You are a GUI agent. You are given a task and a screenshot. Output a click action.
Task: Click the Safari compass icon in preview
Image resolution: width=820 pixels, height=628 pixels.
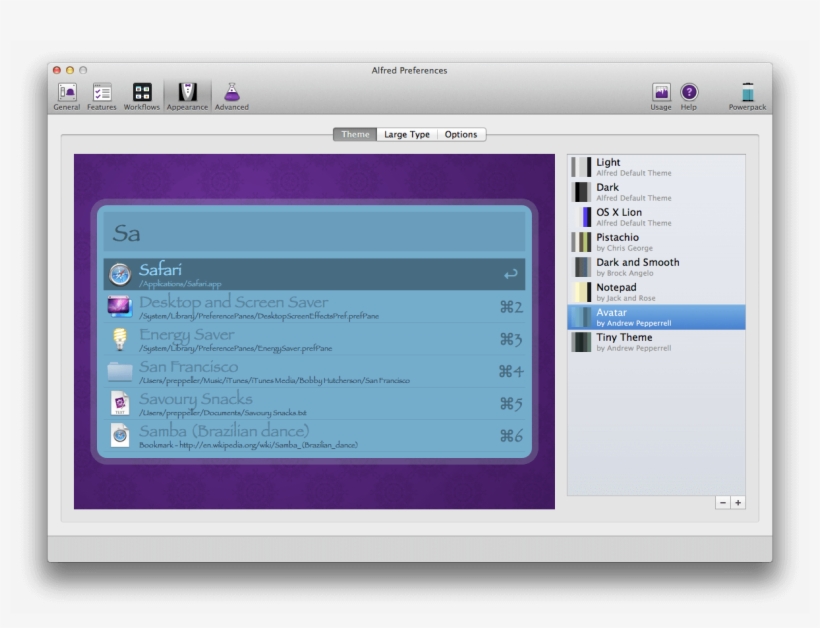(x=120, y=275)
